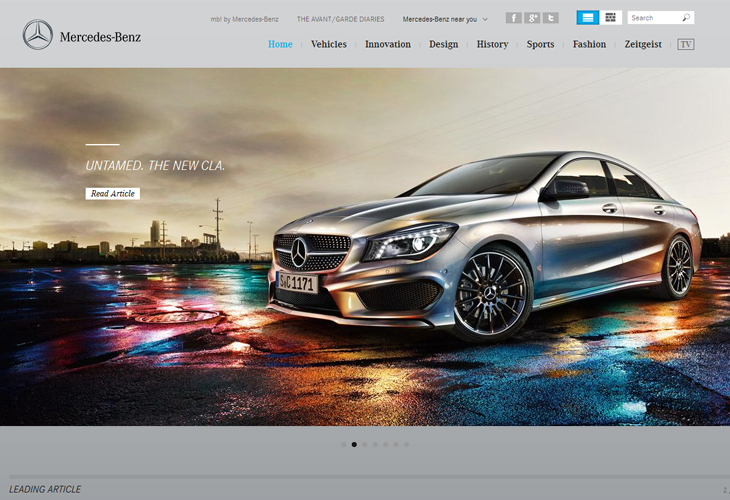730x500 pixels.
Task: Open the History menu
Action: (492, 44)
